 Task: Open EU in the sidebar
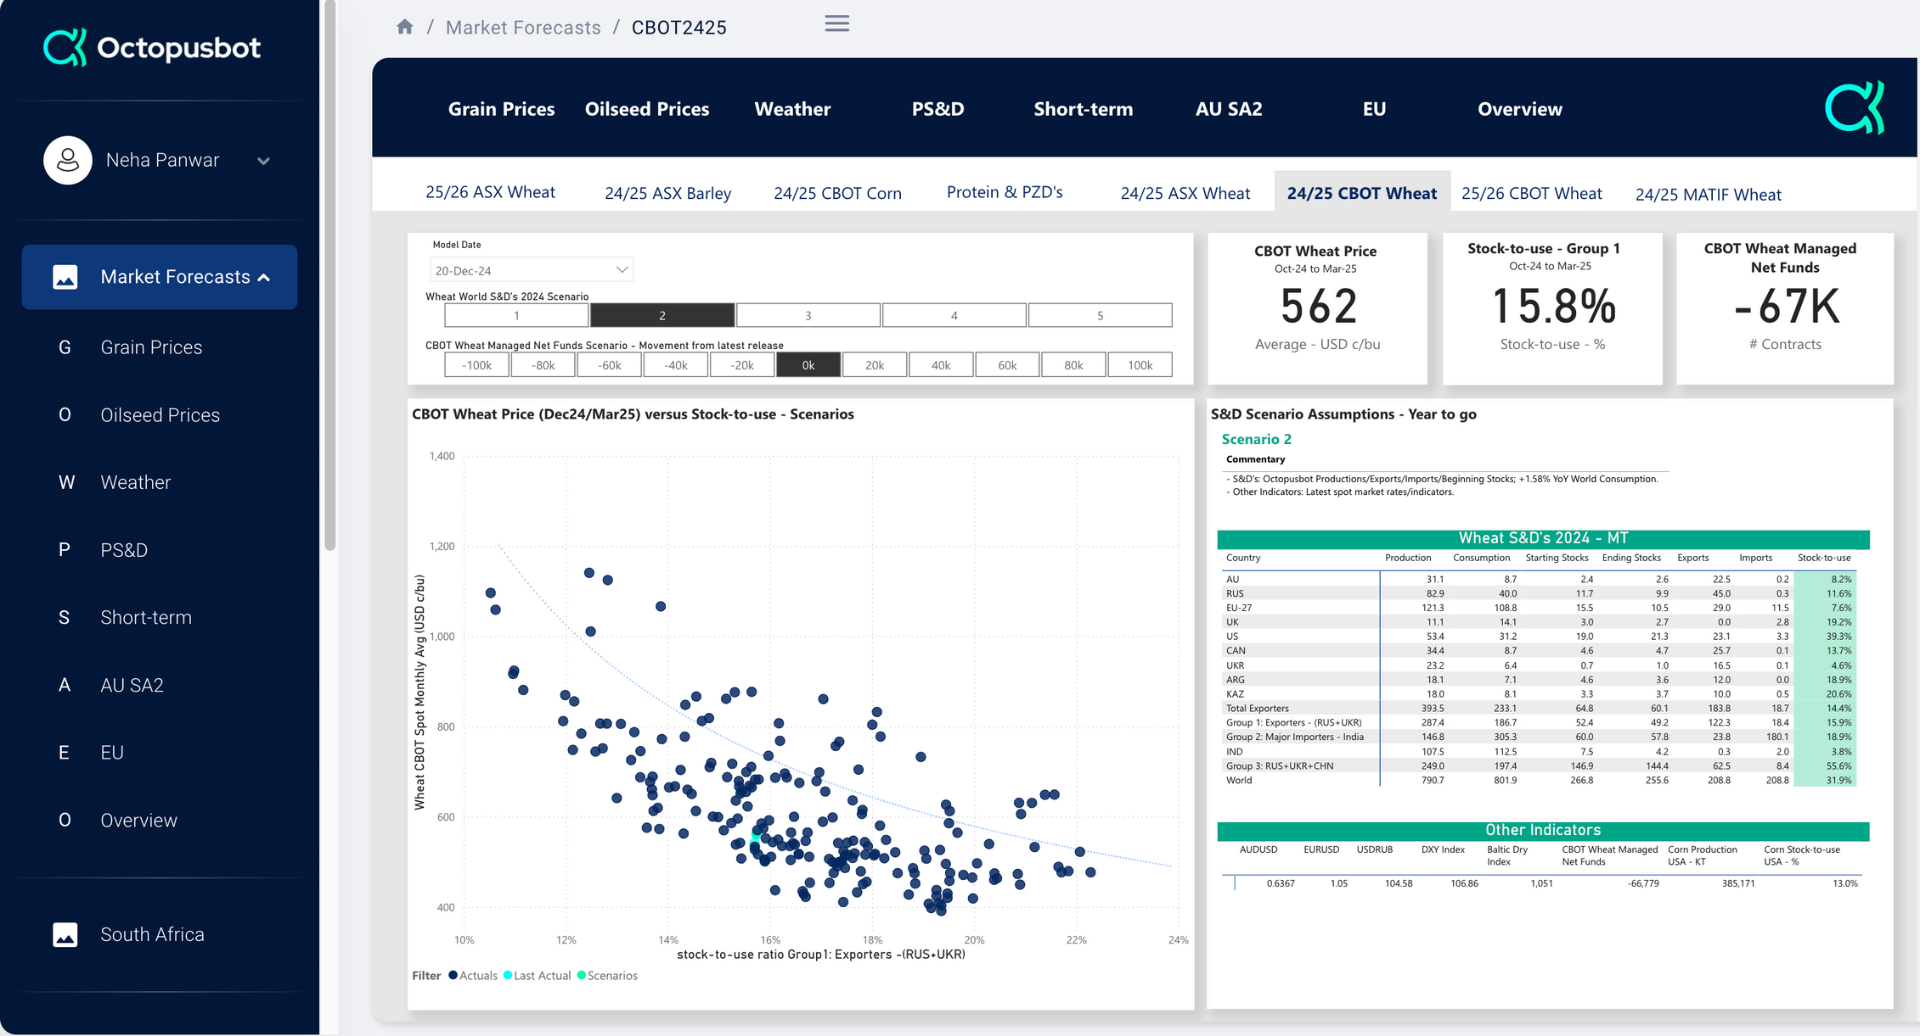[112, 752]
